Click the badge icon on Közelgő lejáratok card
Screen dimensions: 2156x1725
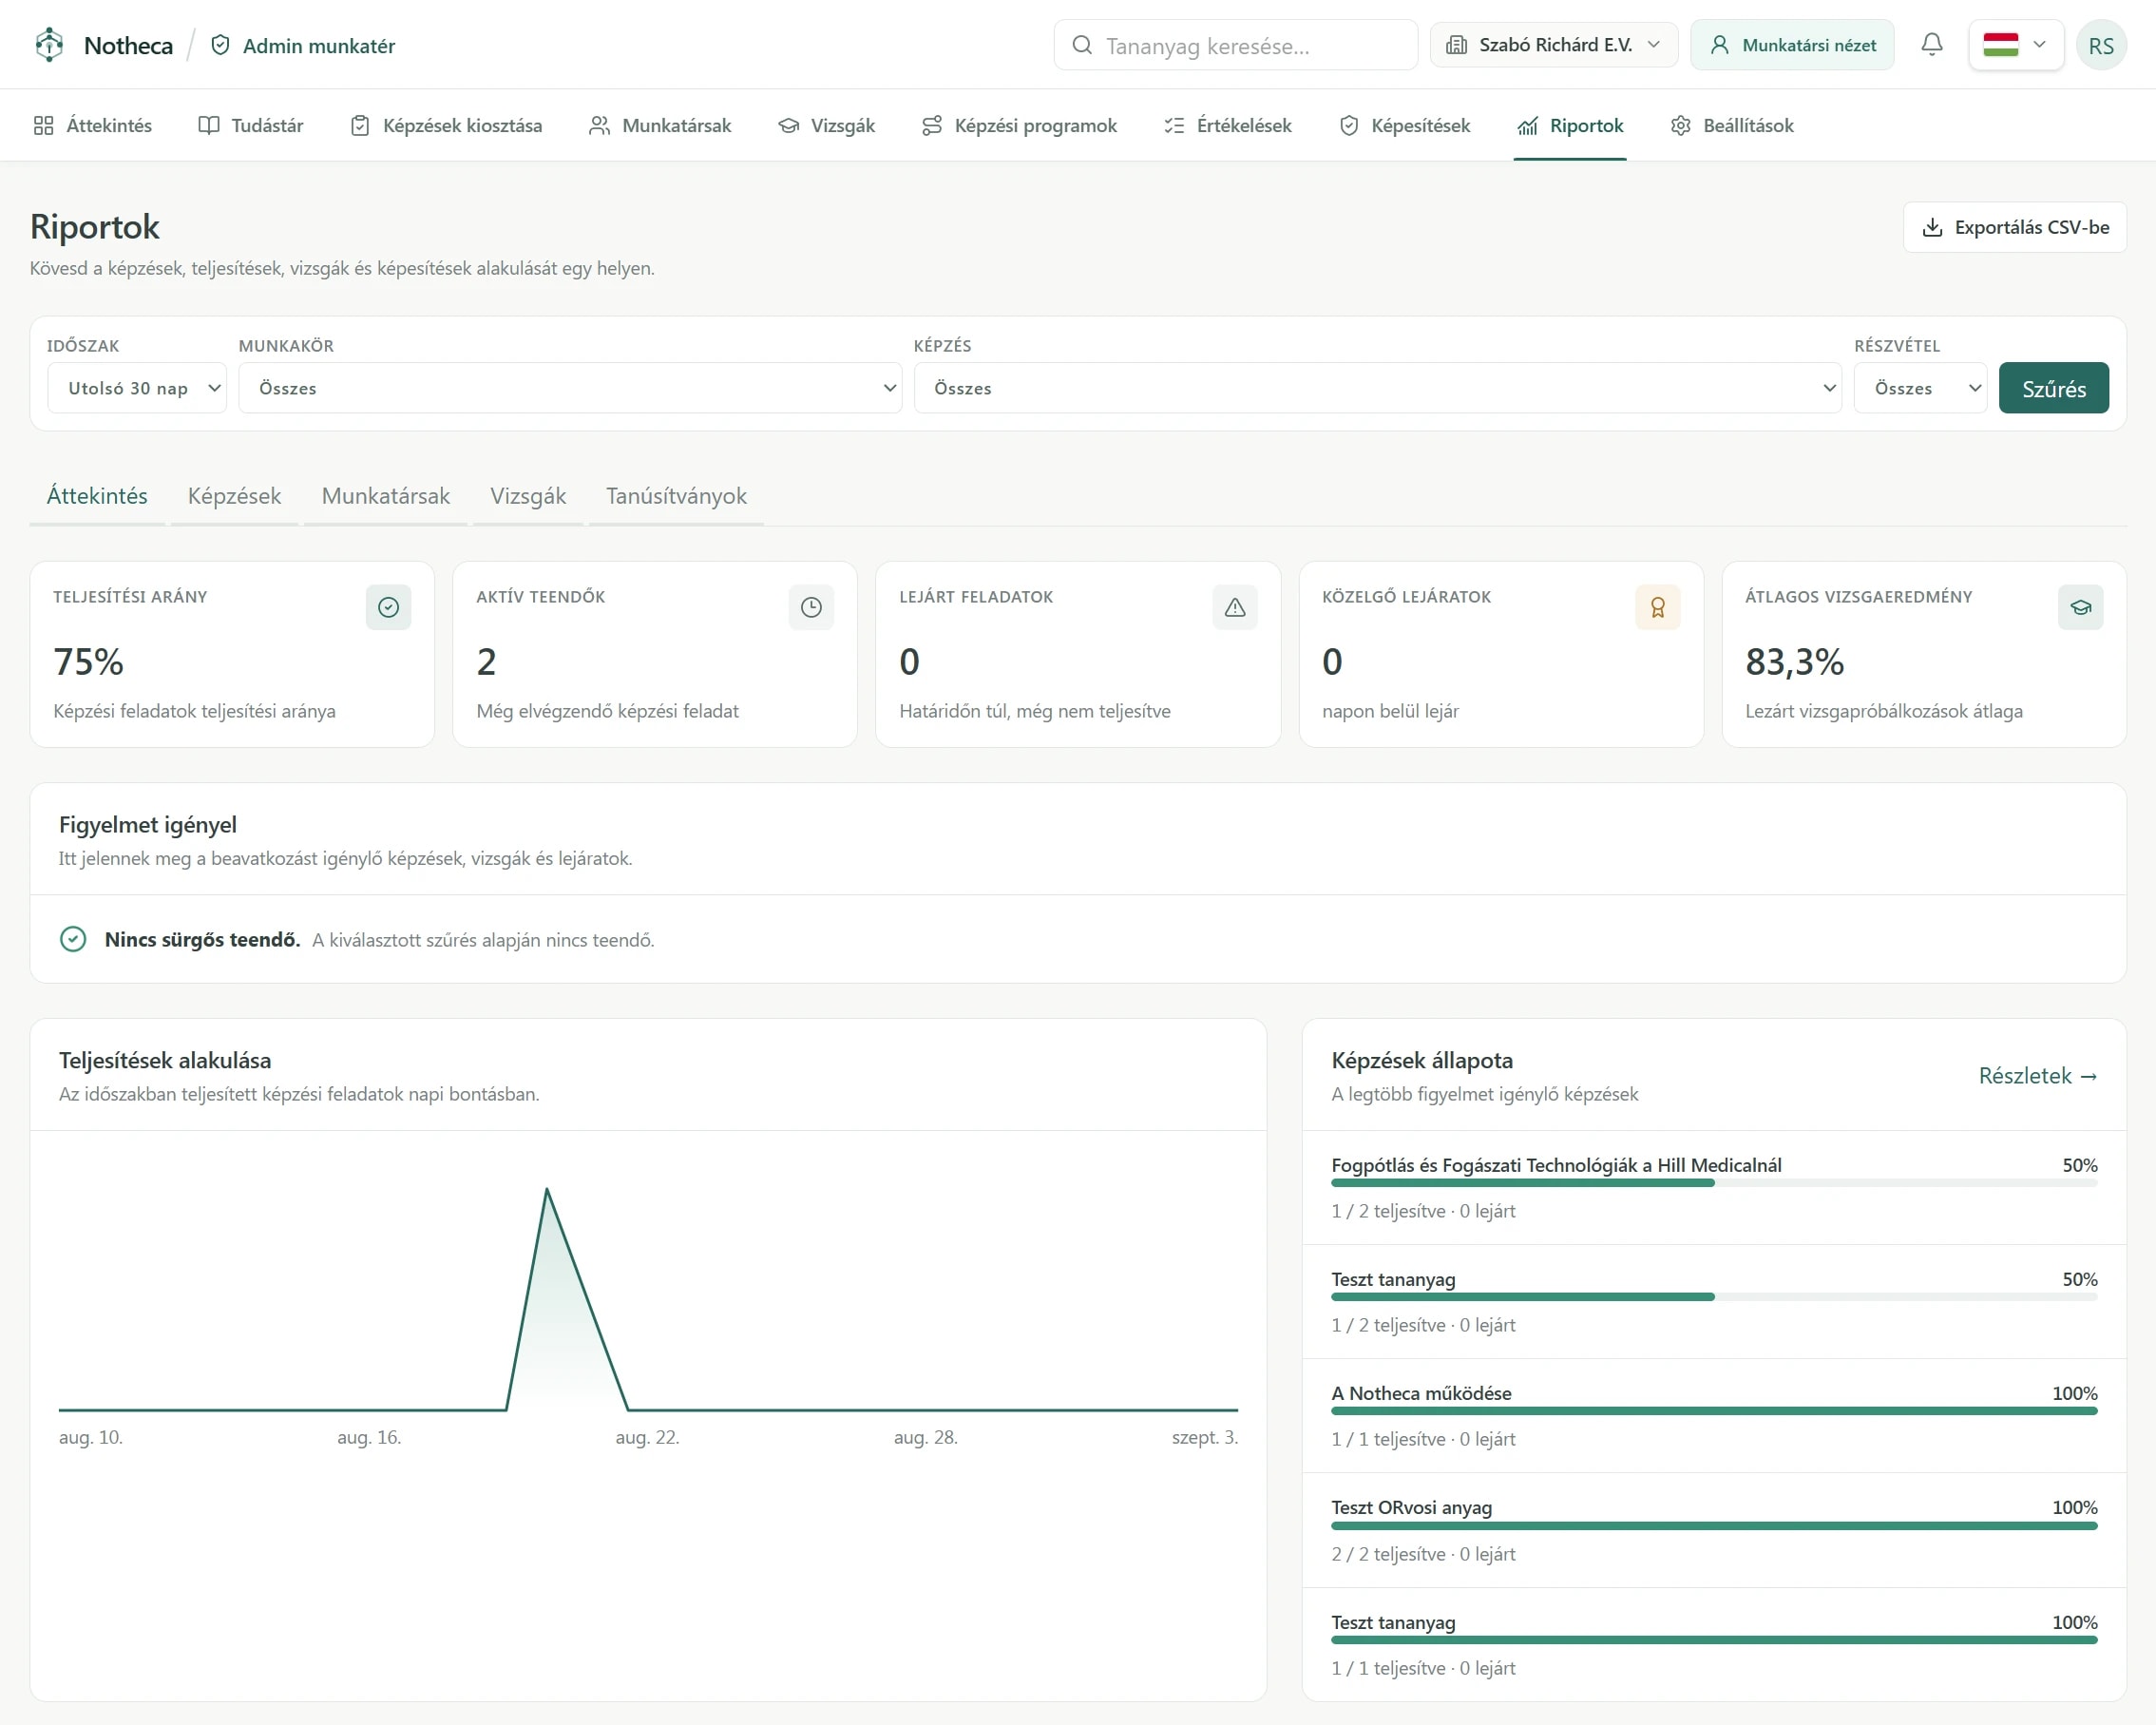[1657, 607]
